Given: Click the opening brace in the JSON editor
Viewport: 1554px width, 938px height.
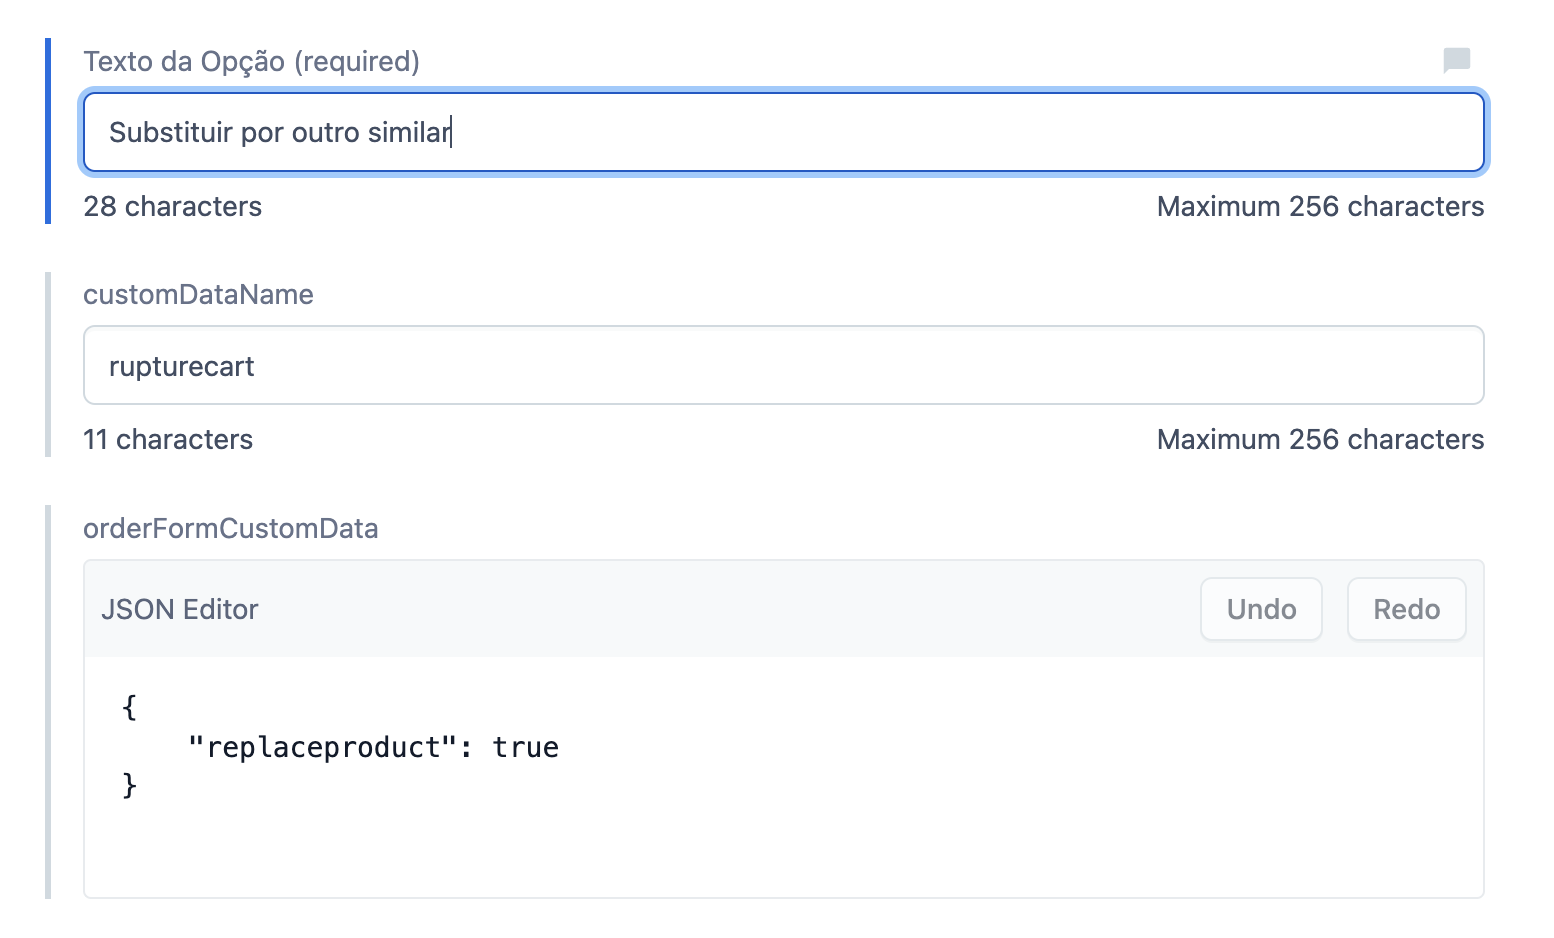Looking at the screenshot, I should (129, 708).
